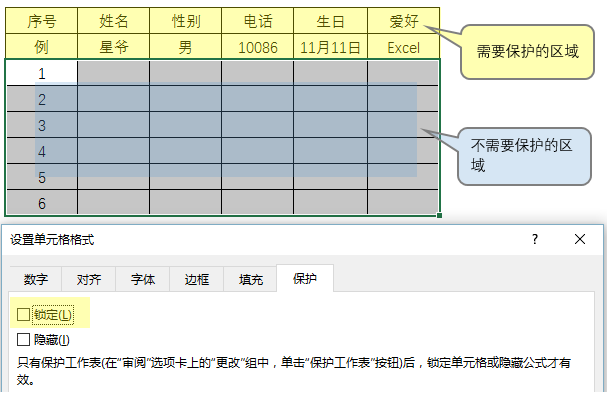
Task: Select the 姓名 header cell
Action: (113, 21)
